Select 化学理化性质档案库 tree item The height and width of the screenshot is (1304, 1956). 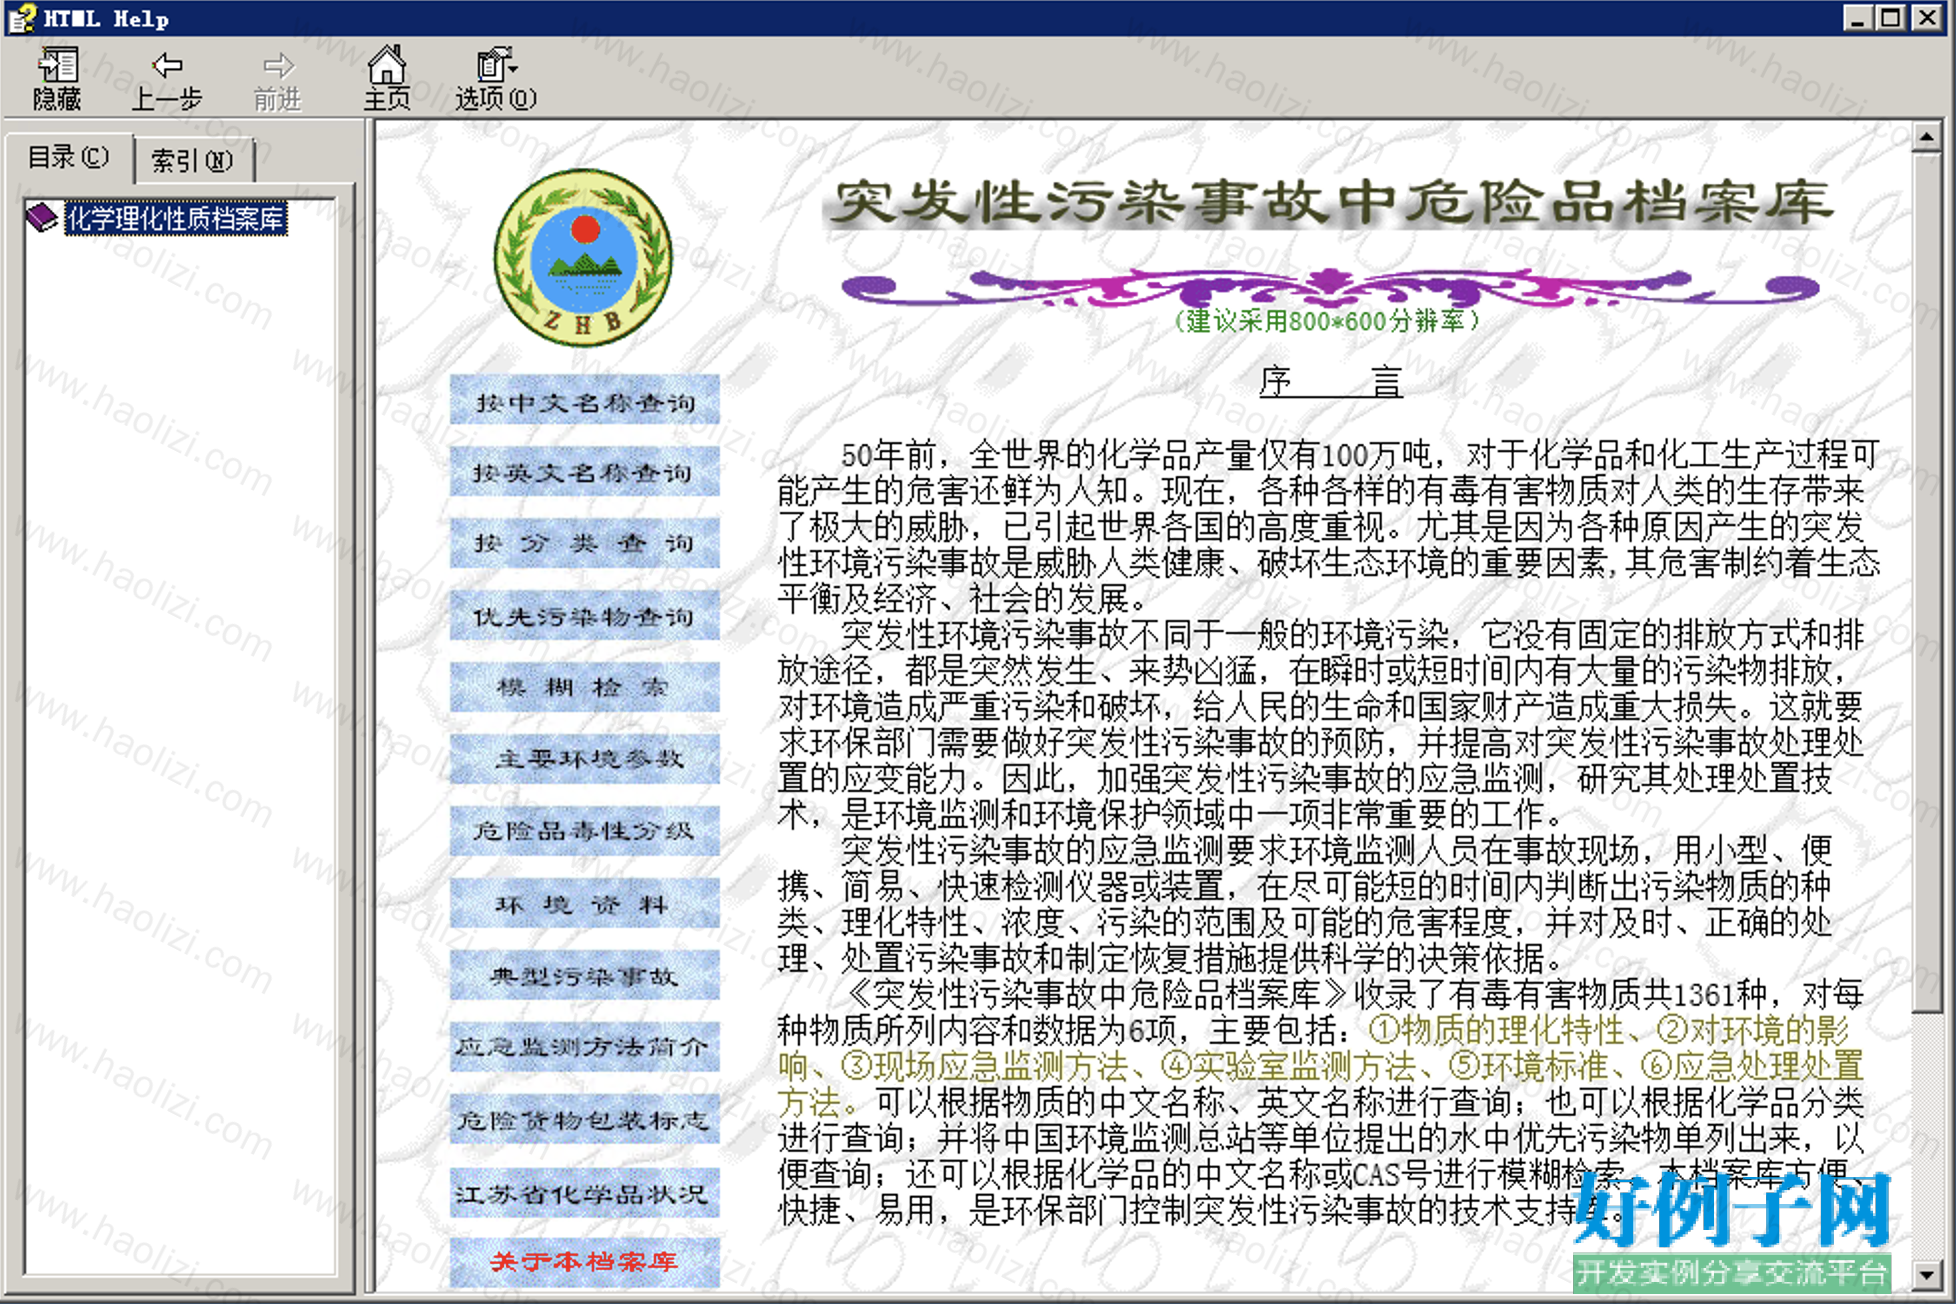coord(176,218)
